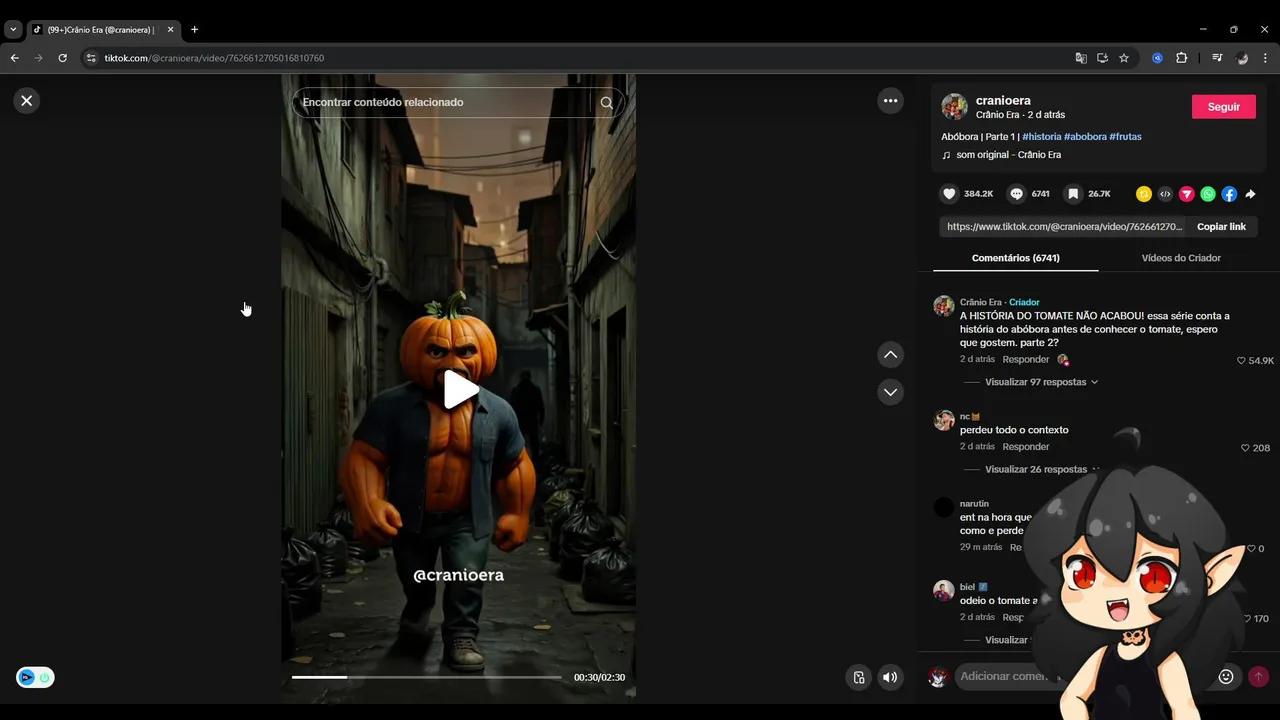
Task: Open Chrome three-dot menu
Action: coord(1265,58)
